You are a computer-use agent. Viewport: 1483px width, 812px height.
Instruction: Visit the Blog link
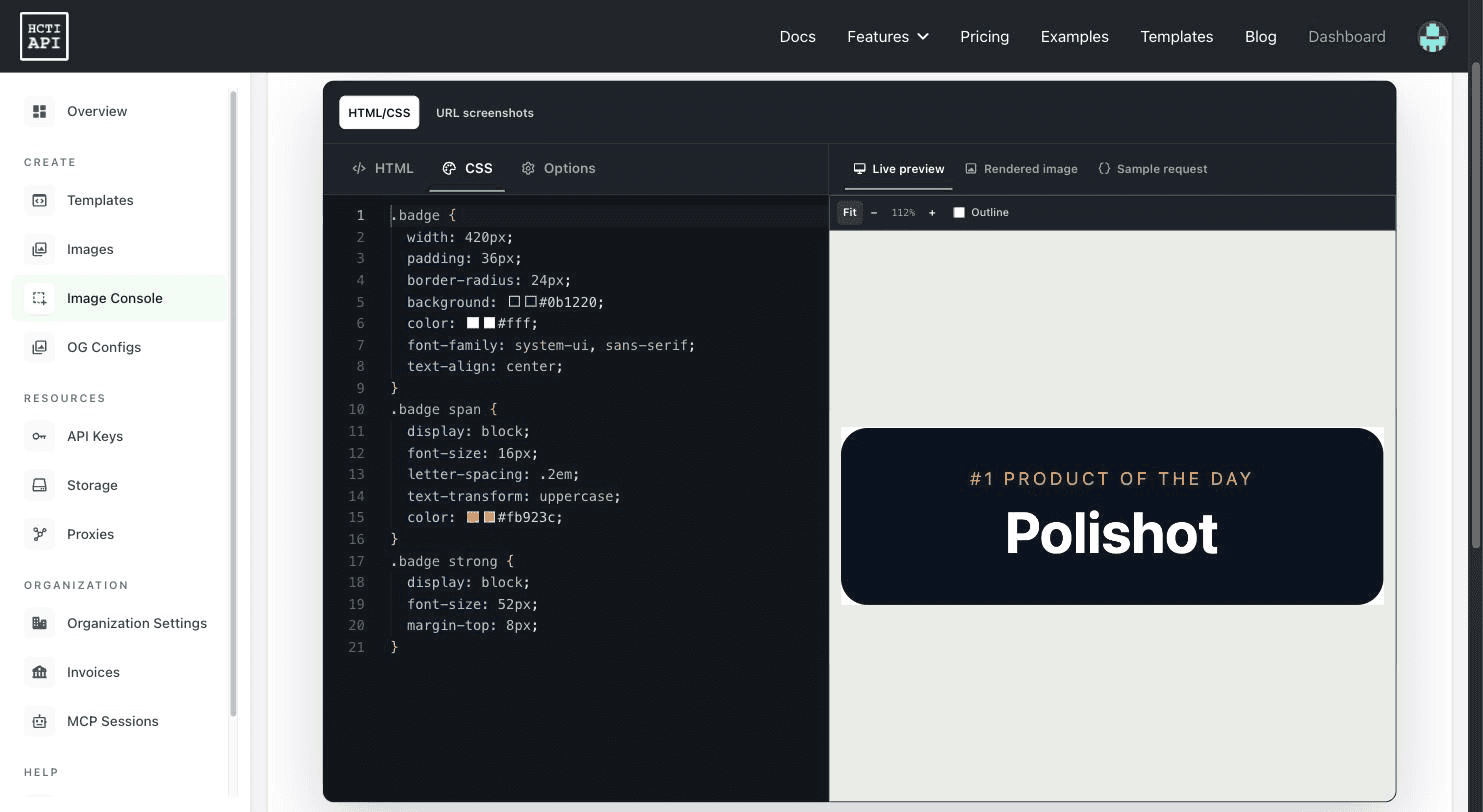(1260, 37)
